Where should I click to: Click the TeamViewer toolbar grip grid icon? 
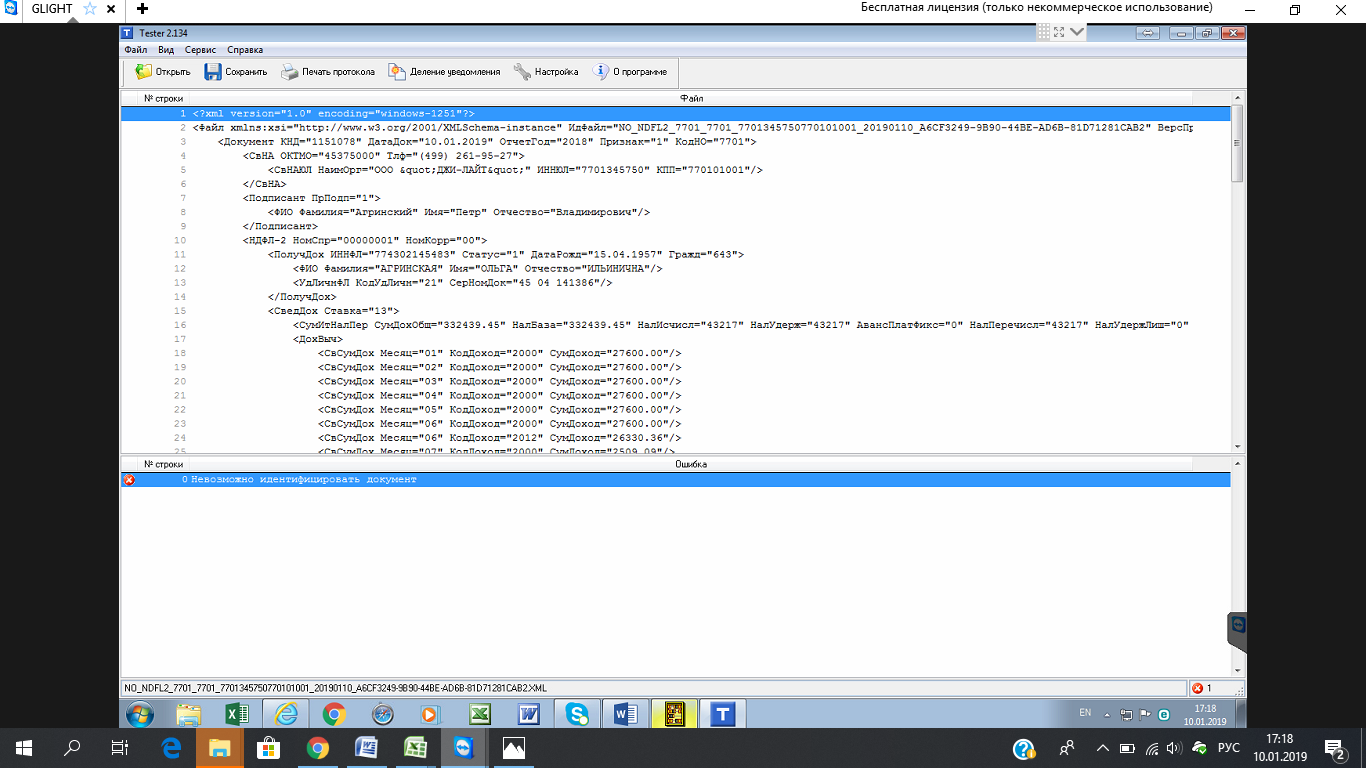pos(1042,32)
